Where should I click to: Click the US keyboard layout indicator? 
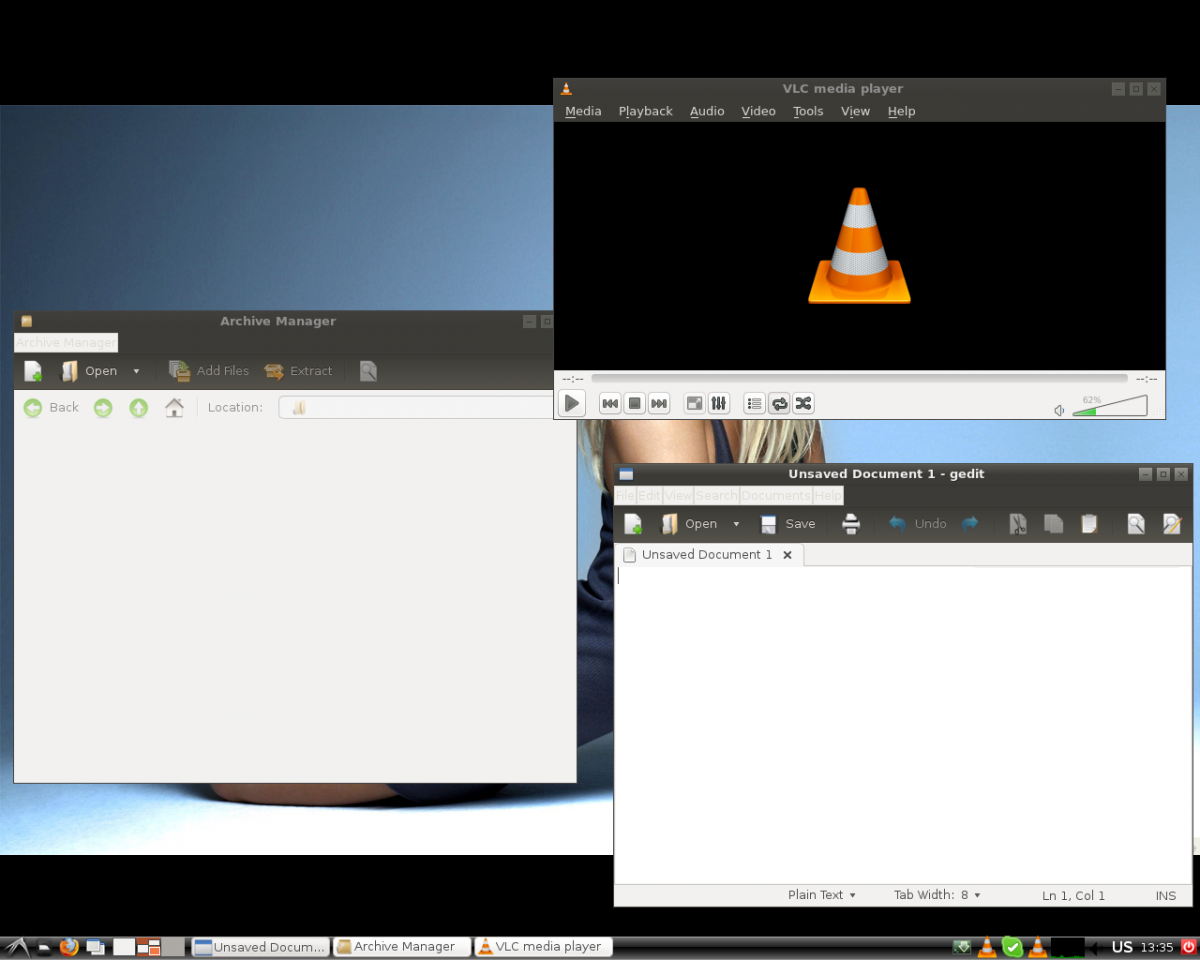pos(1122,946)
